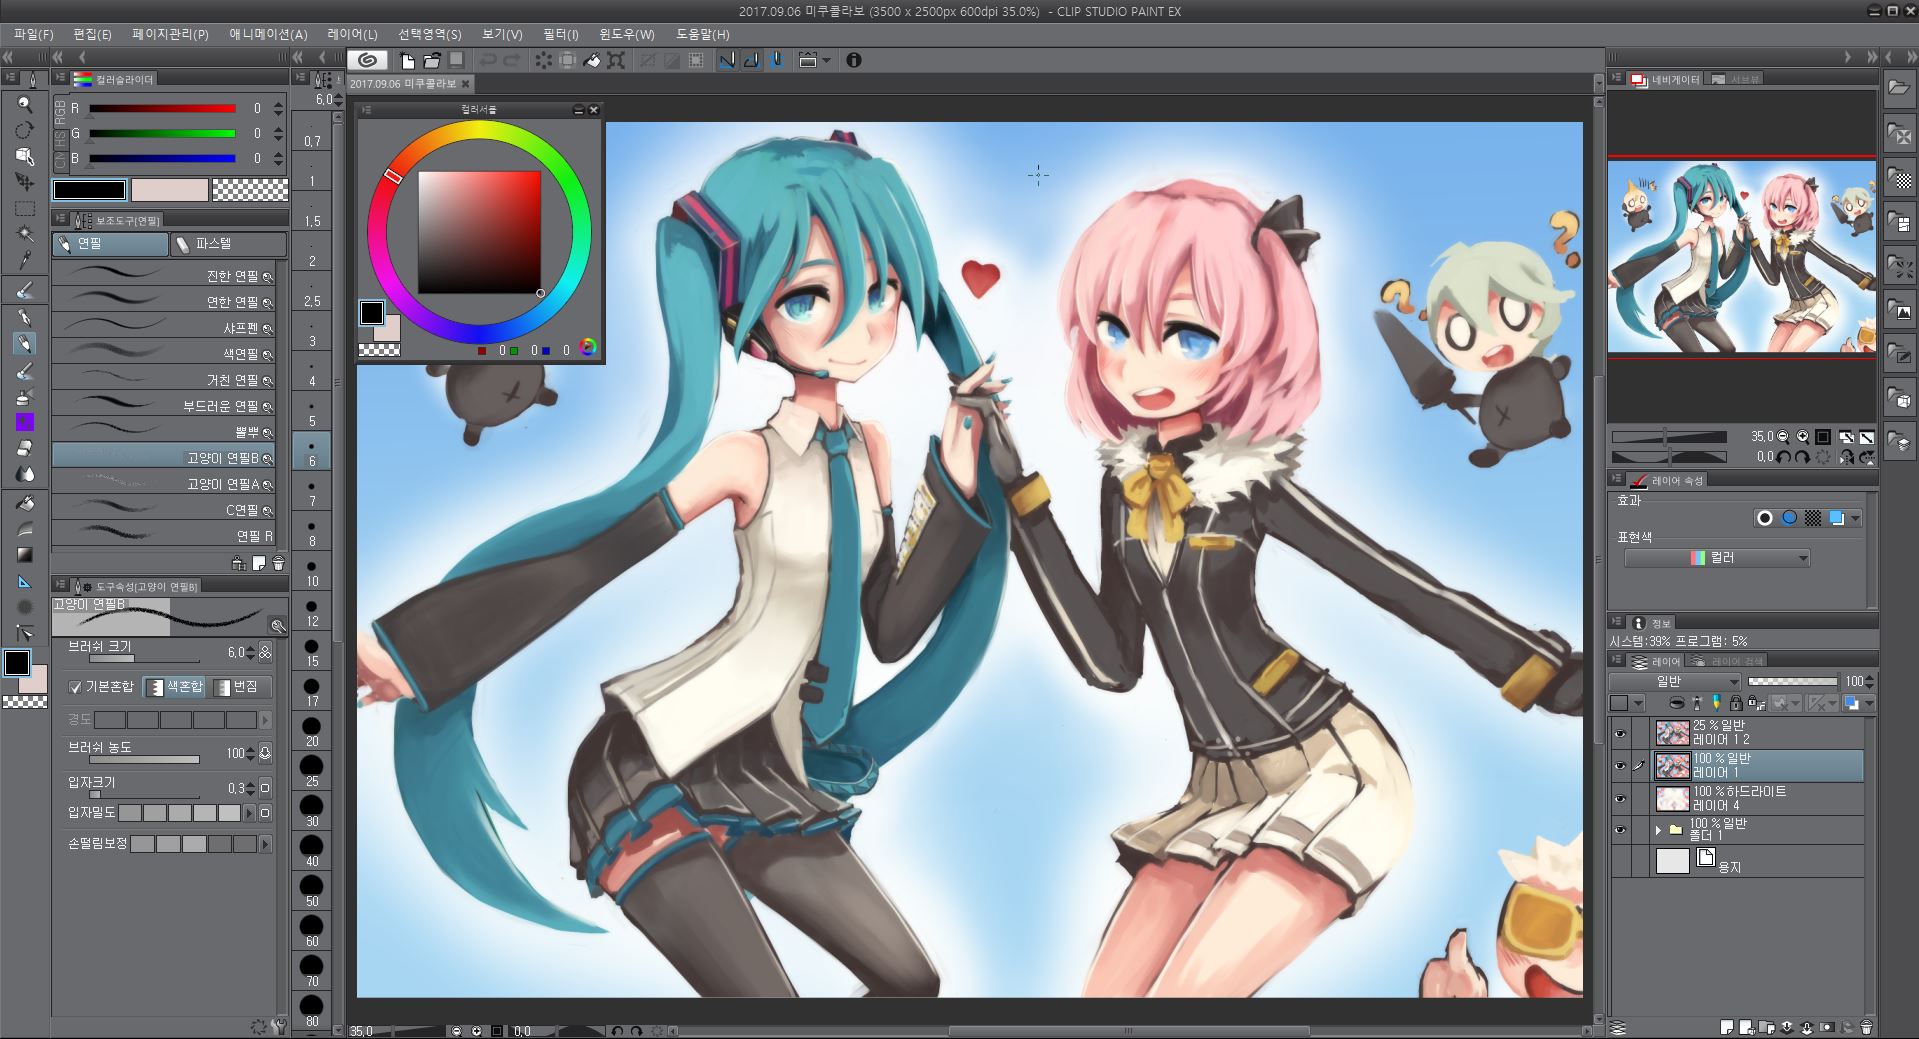Viewport: 1919px width, 1039px height.
Task: Toggle the 기본혼합 checkbox
Action: pos(75,687)
